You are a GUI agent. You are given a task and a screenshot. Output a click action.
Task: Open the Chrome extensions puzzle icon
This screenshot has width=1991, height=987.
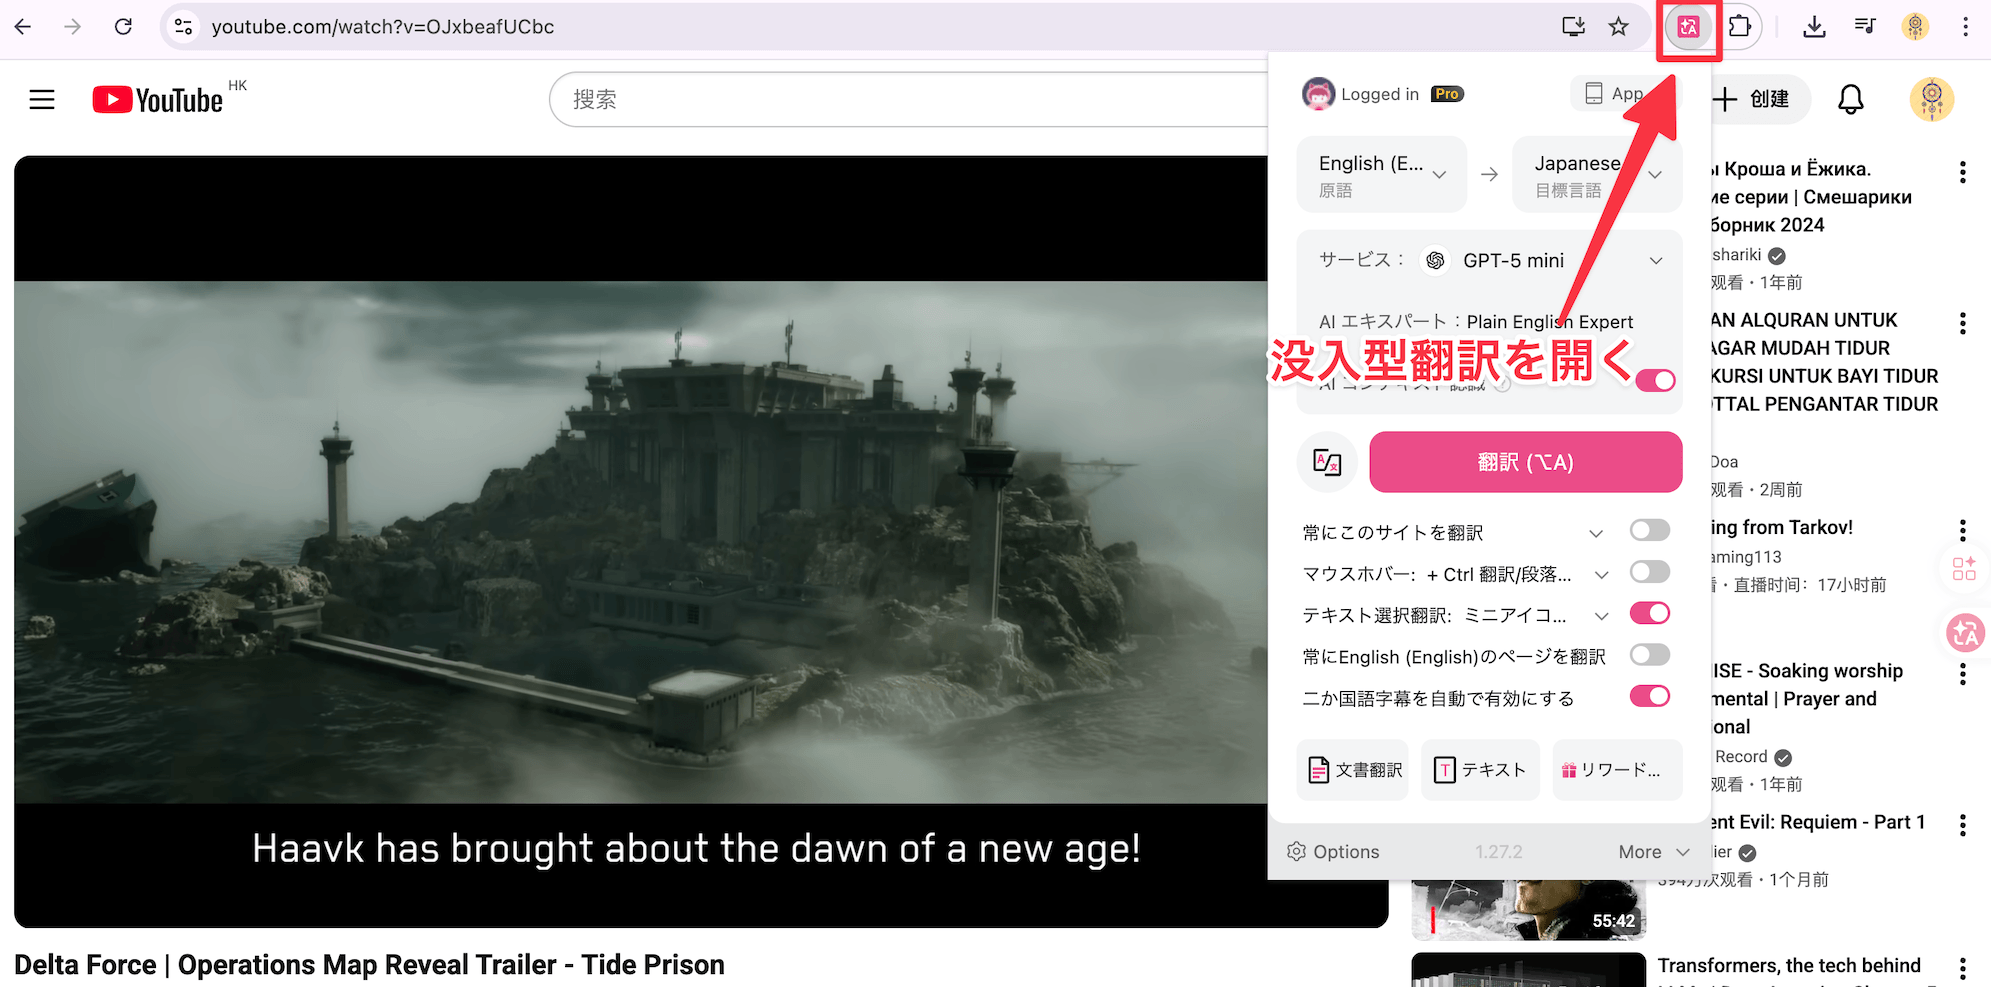[1739, 27]
